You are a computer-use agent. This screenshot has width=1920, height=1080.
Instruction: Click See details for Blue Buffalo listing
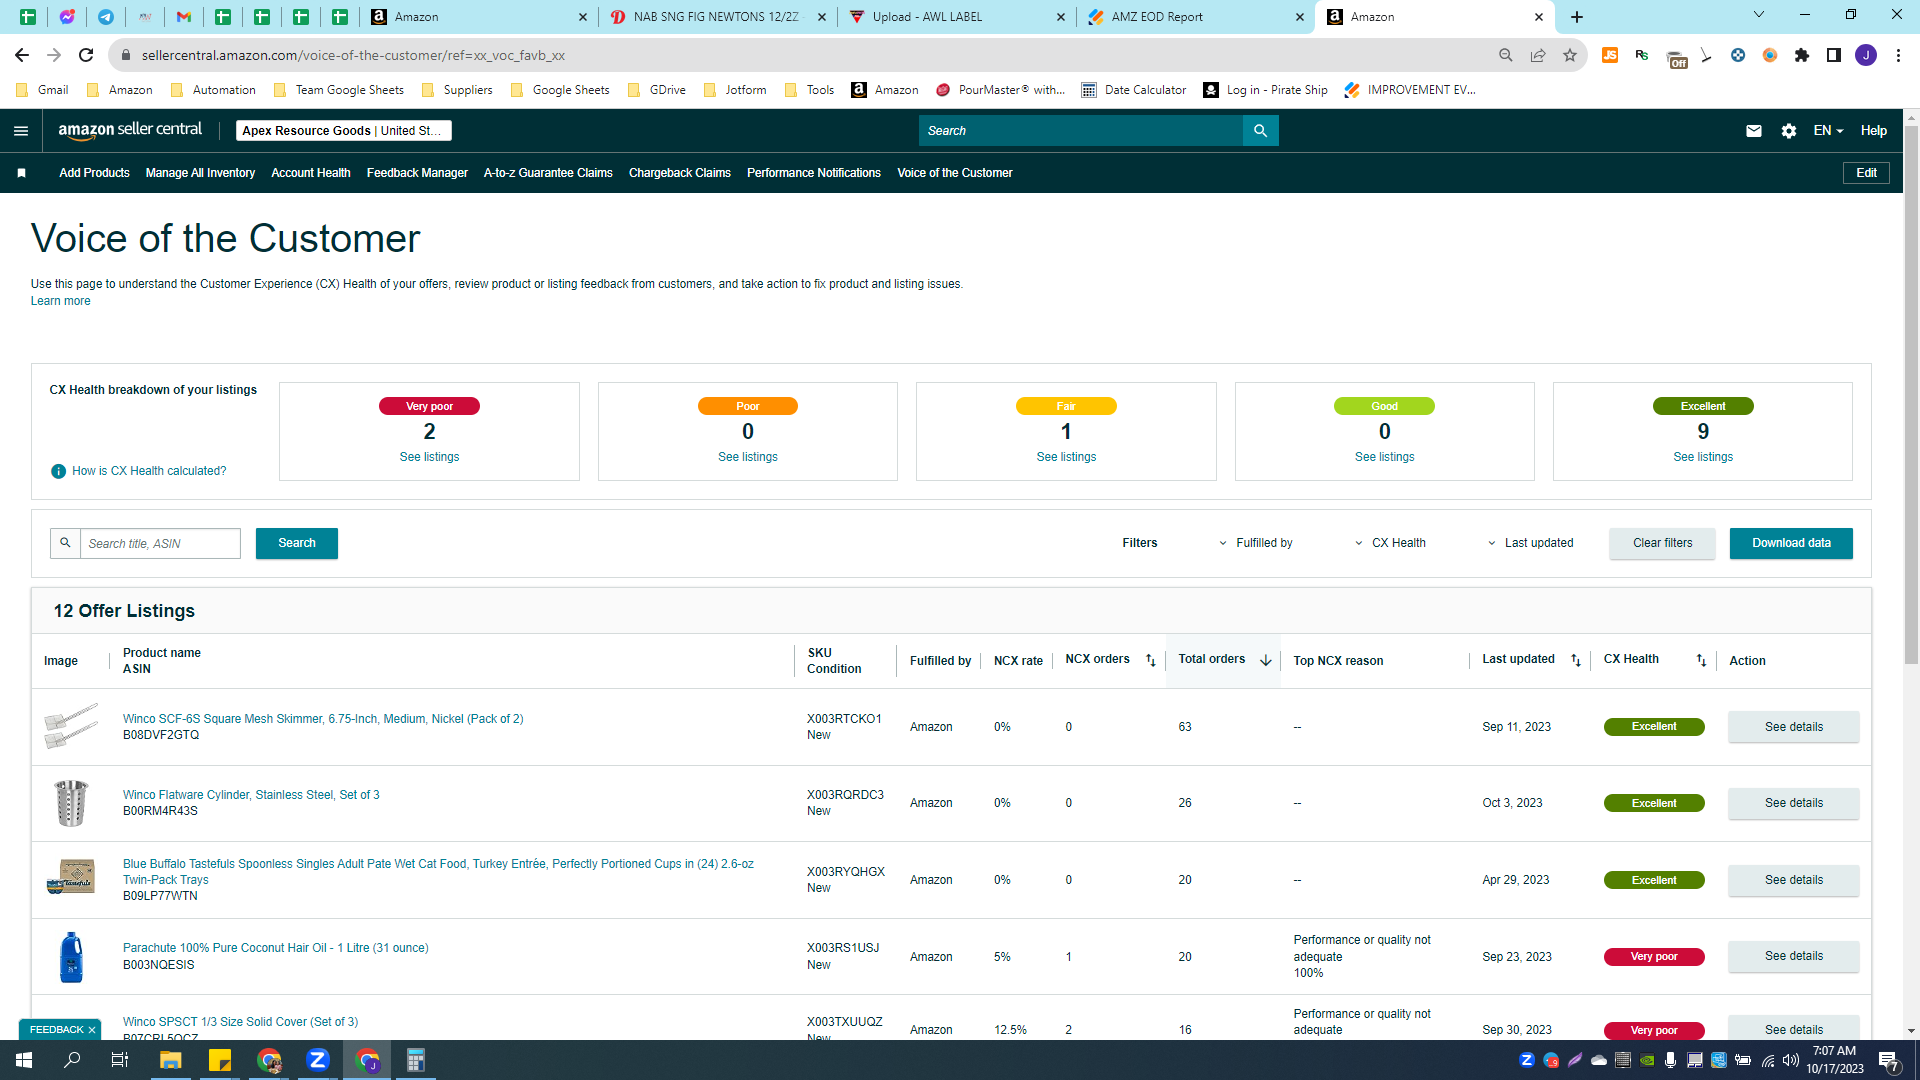pyautogui.click(x=1793, y=880)
